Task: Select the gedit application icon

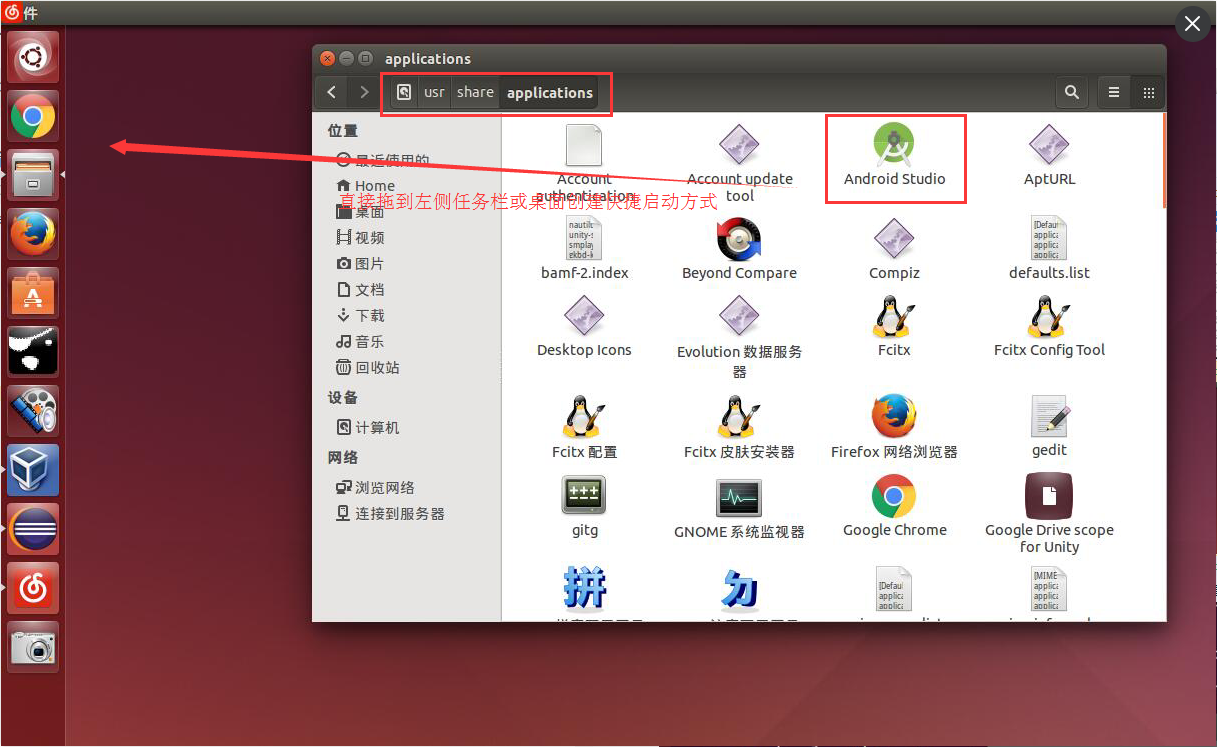Action: coord(1049,417)
